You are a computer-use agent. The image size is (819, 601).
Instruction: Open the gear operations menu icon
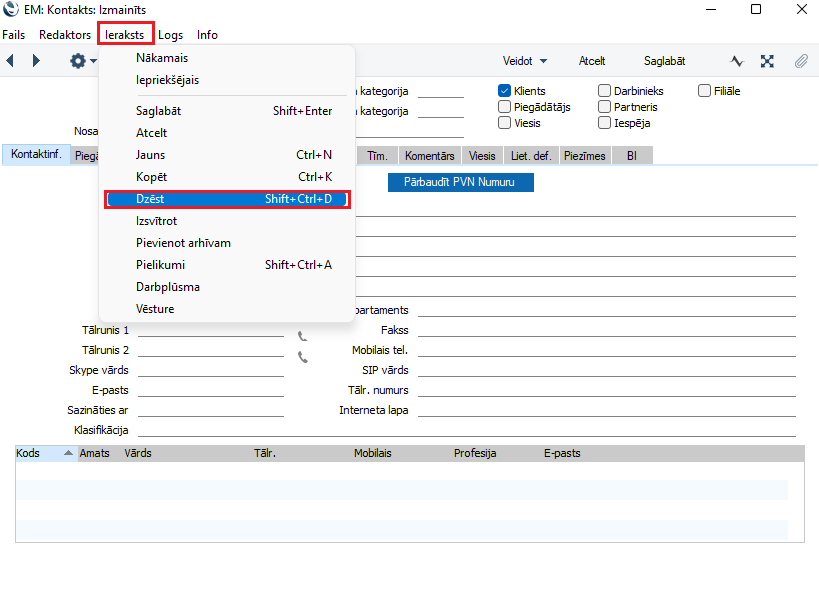(79, 61)
